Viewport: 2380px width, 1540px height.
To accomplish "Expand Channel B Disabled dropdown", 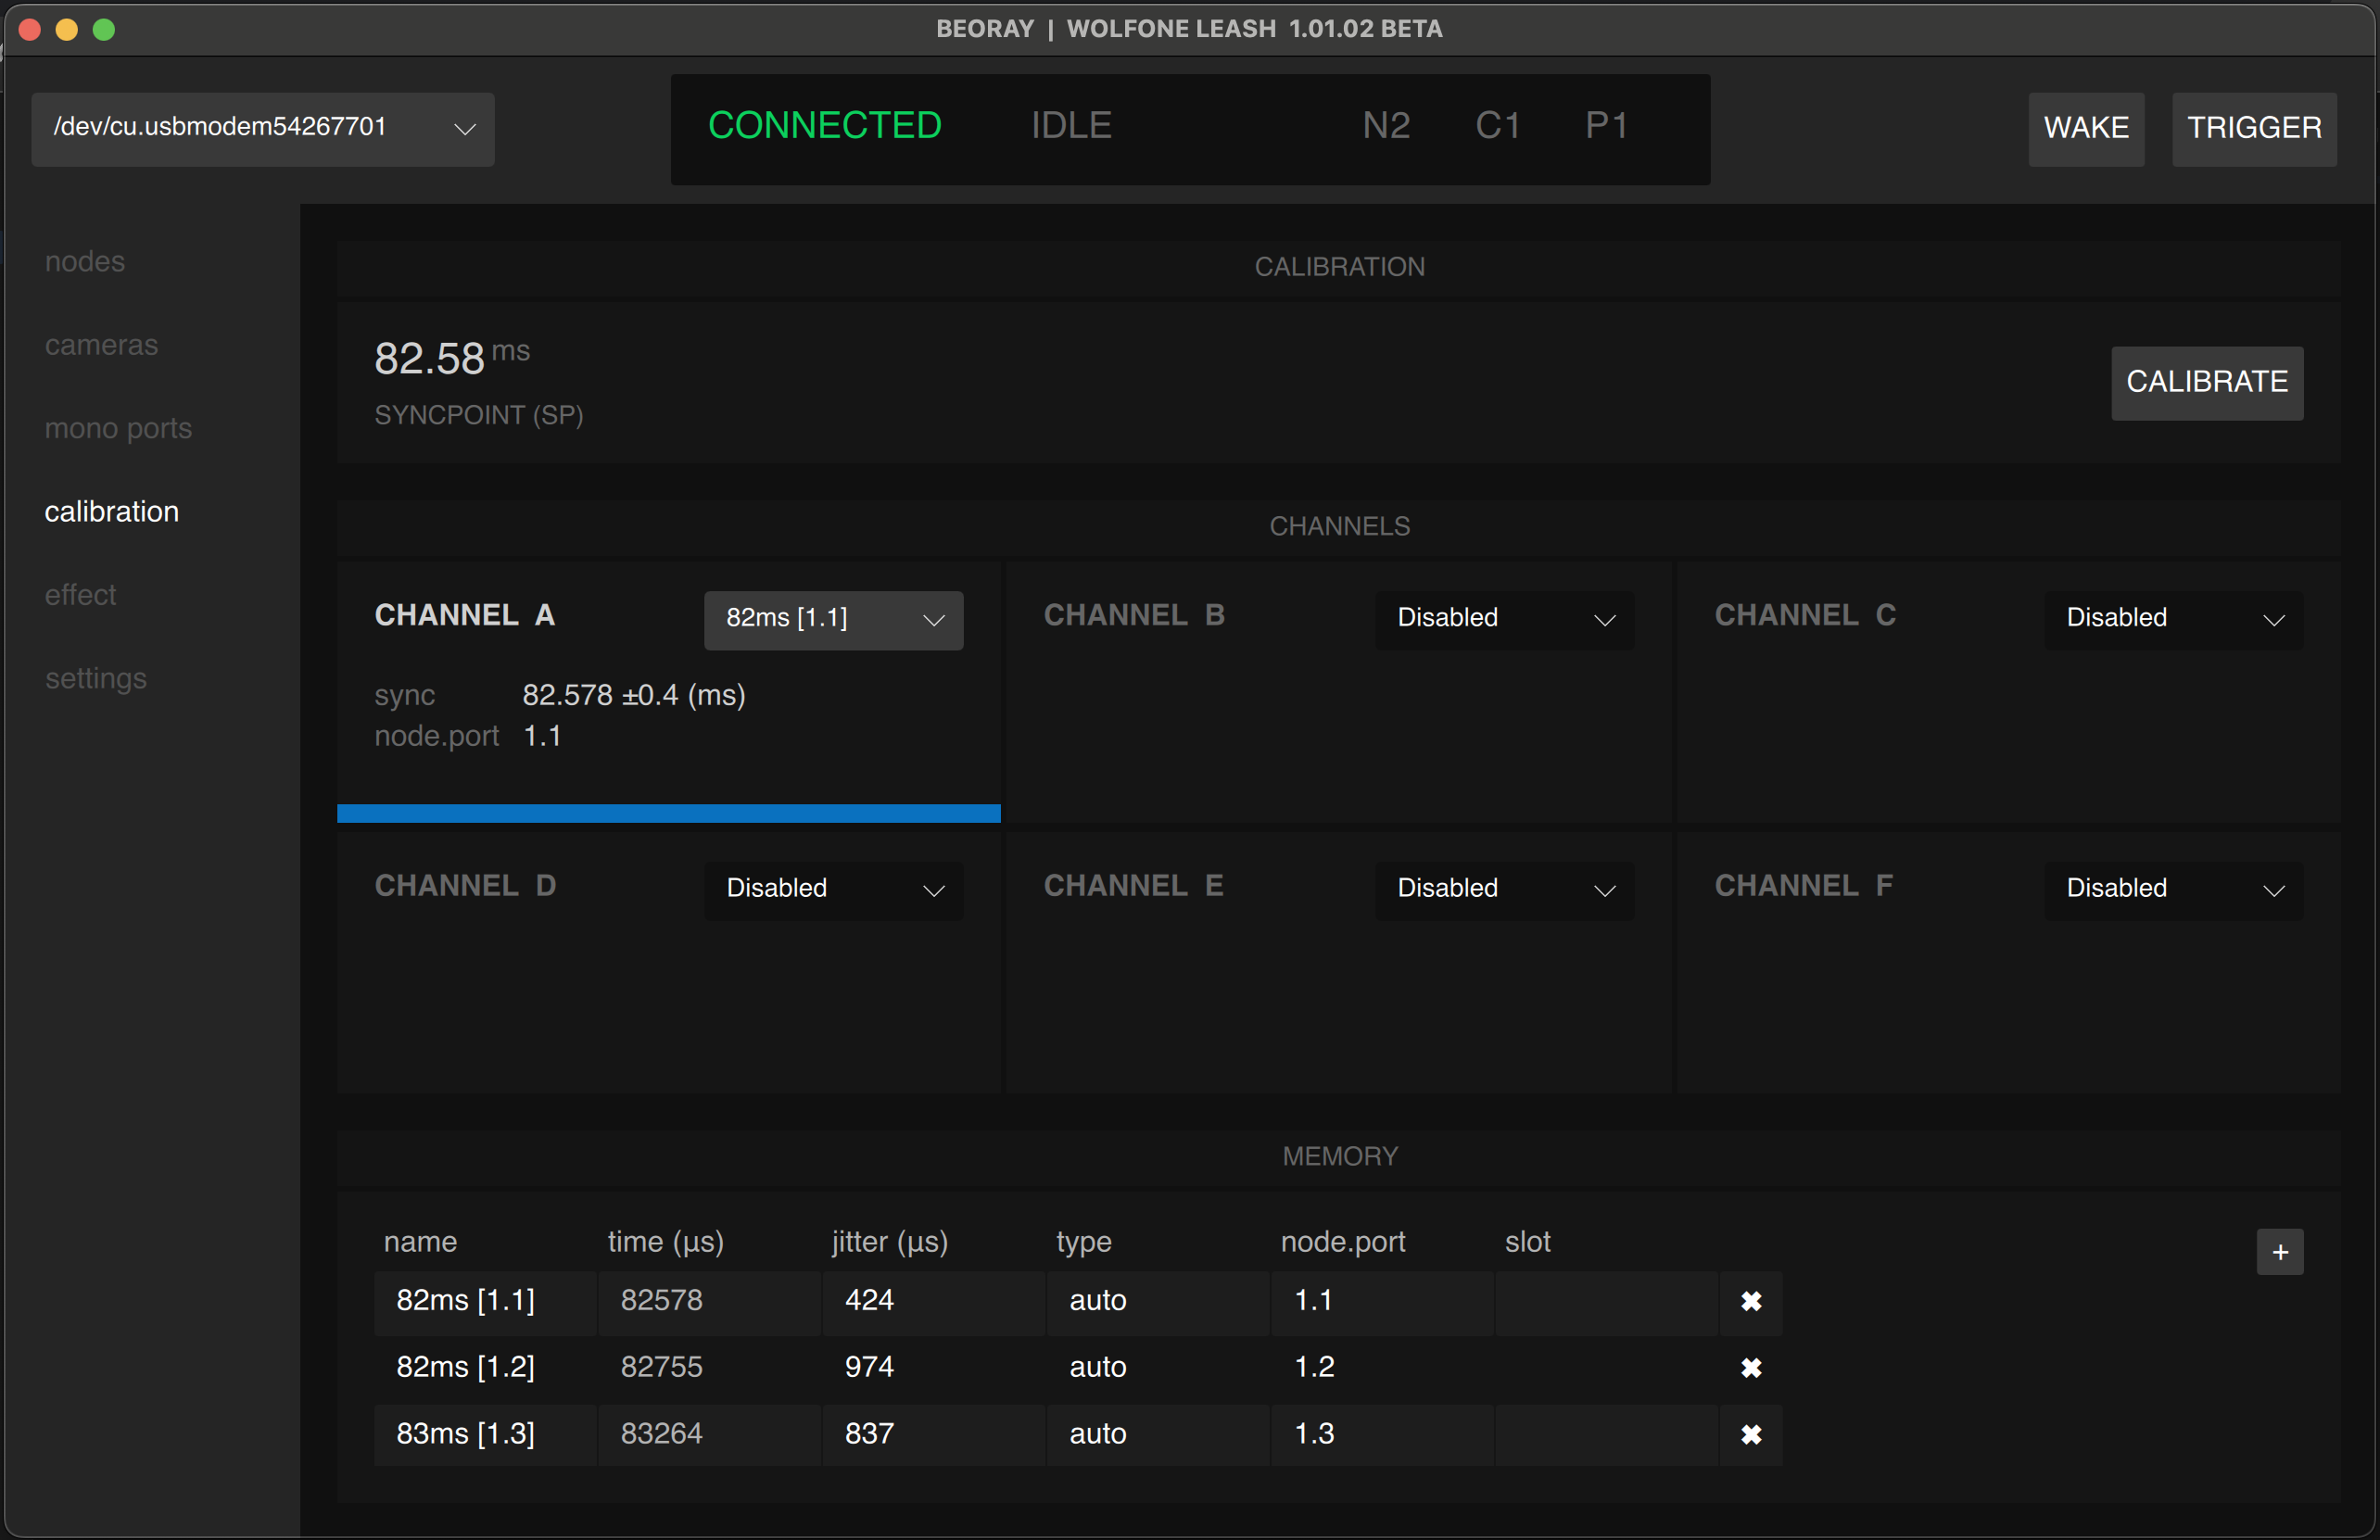I will pos(1504,619).
